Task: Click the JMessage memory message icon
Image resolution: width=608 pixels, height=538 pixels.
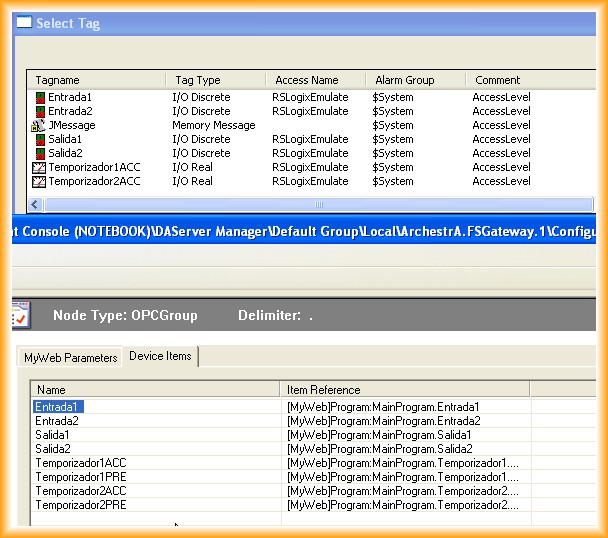Action: (x=39, y=126)
